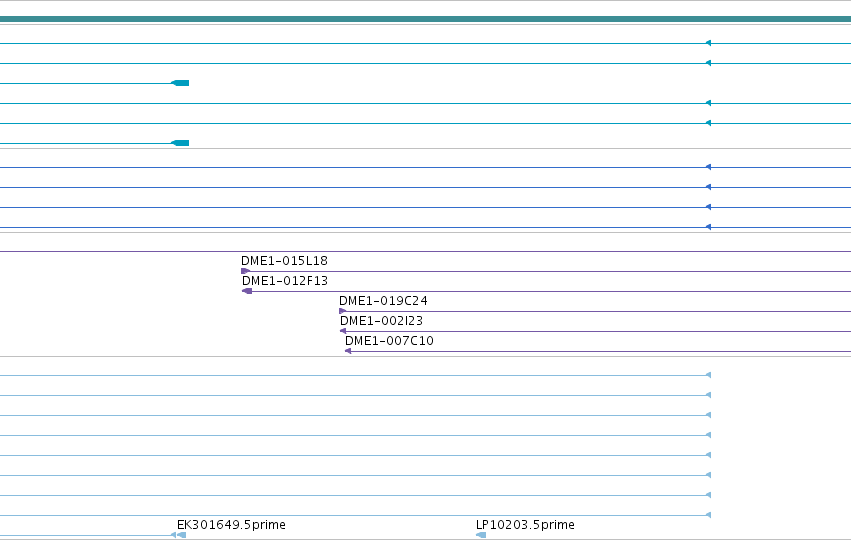Select the arrowhead end of DME1-015L18 feature
The width and height of the screenshot is (851, 540).
245,271
